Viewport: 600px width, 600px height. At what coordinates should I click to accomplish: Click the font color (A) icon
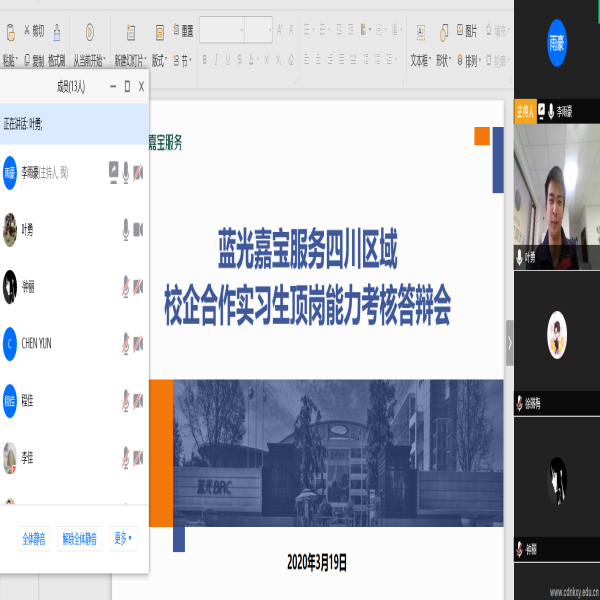tap(252, 59)
